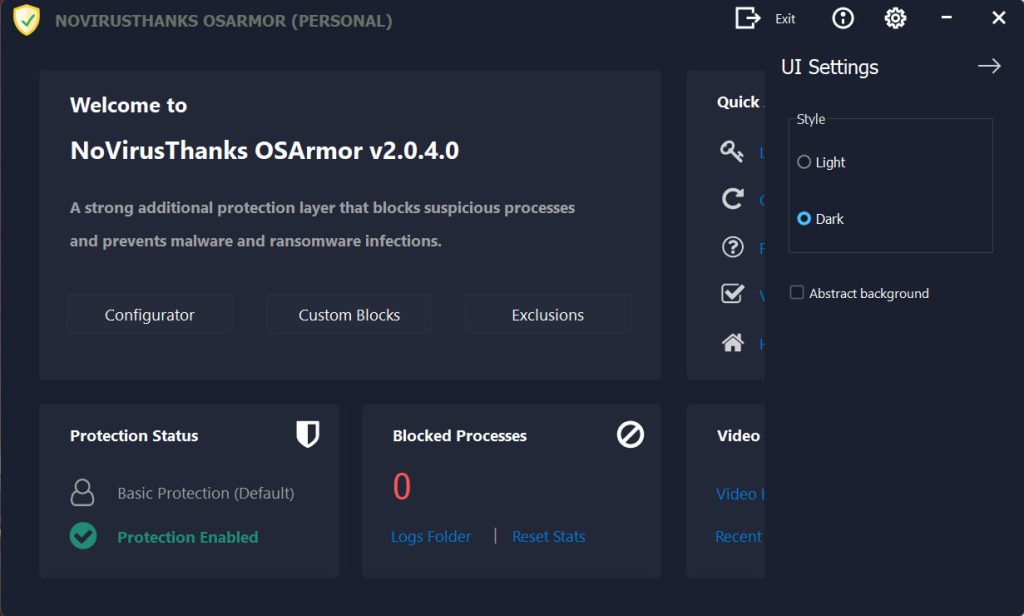Close the OSArmor window
This screenshot has width=1024, height=616.
(999, 18)
